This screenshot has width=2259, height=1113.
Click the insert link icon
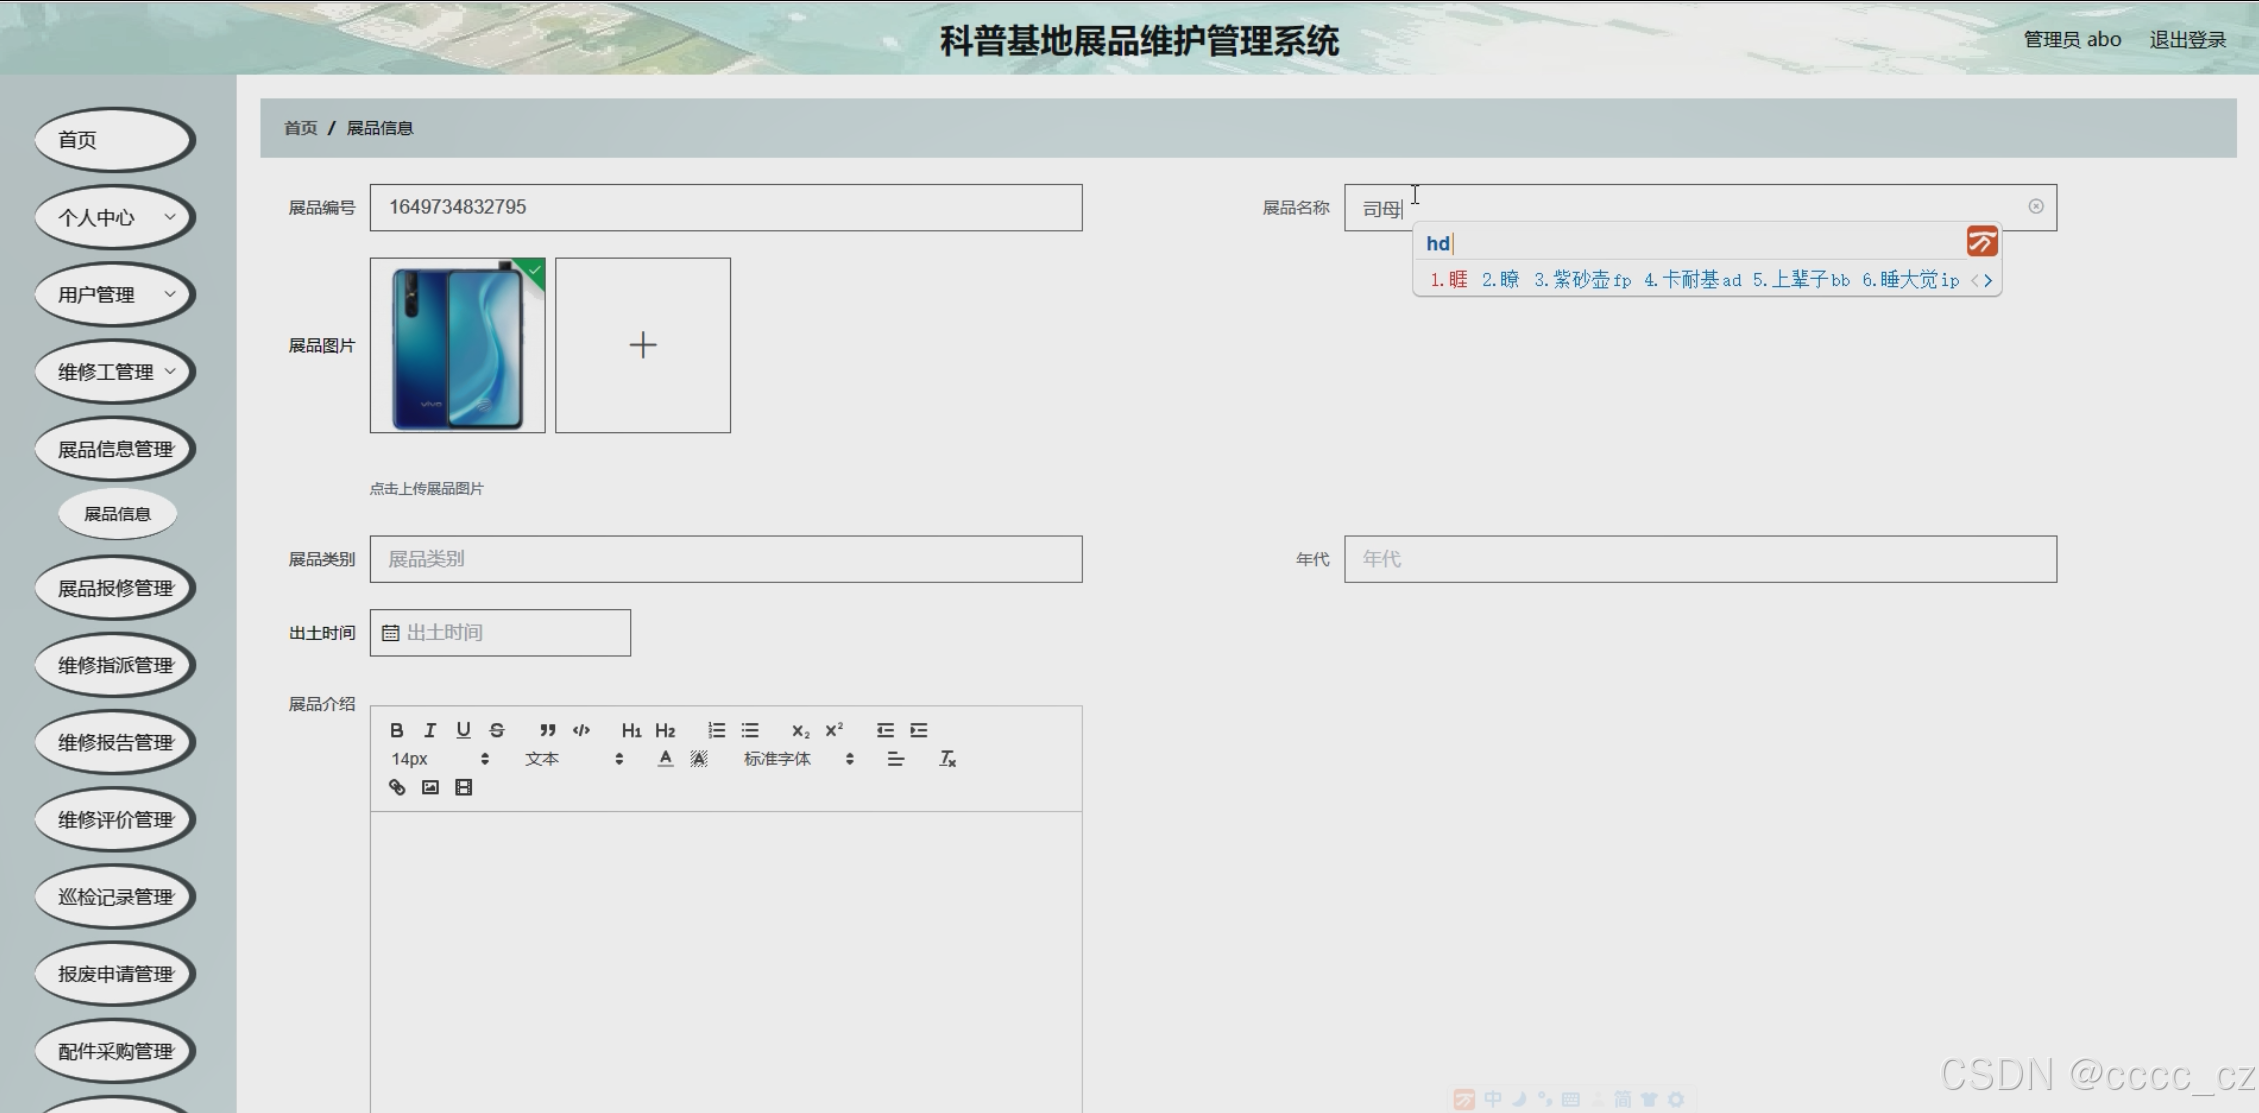pyautogui.click(x=397, y=787)
